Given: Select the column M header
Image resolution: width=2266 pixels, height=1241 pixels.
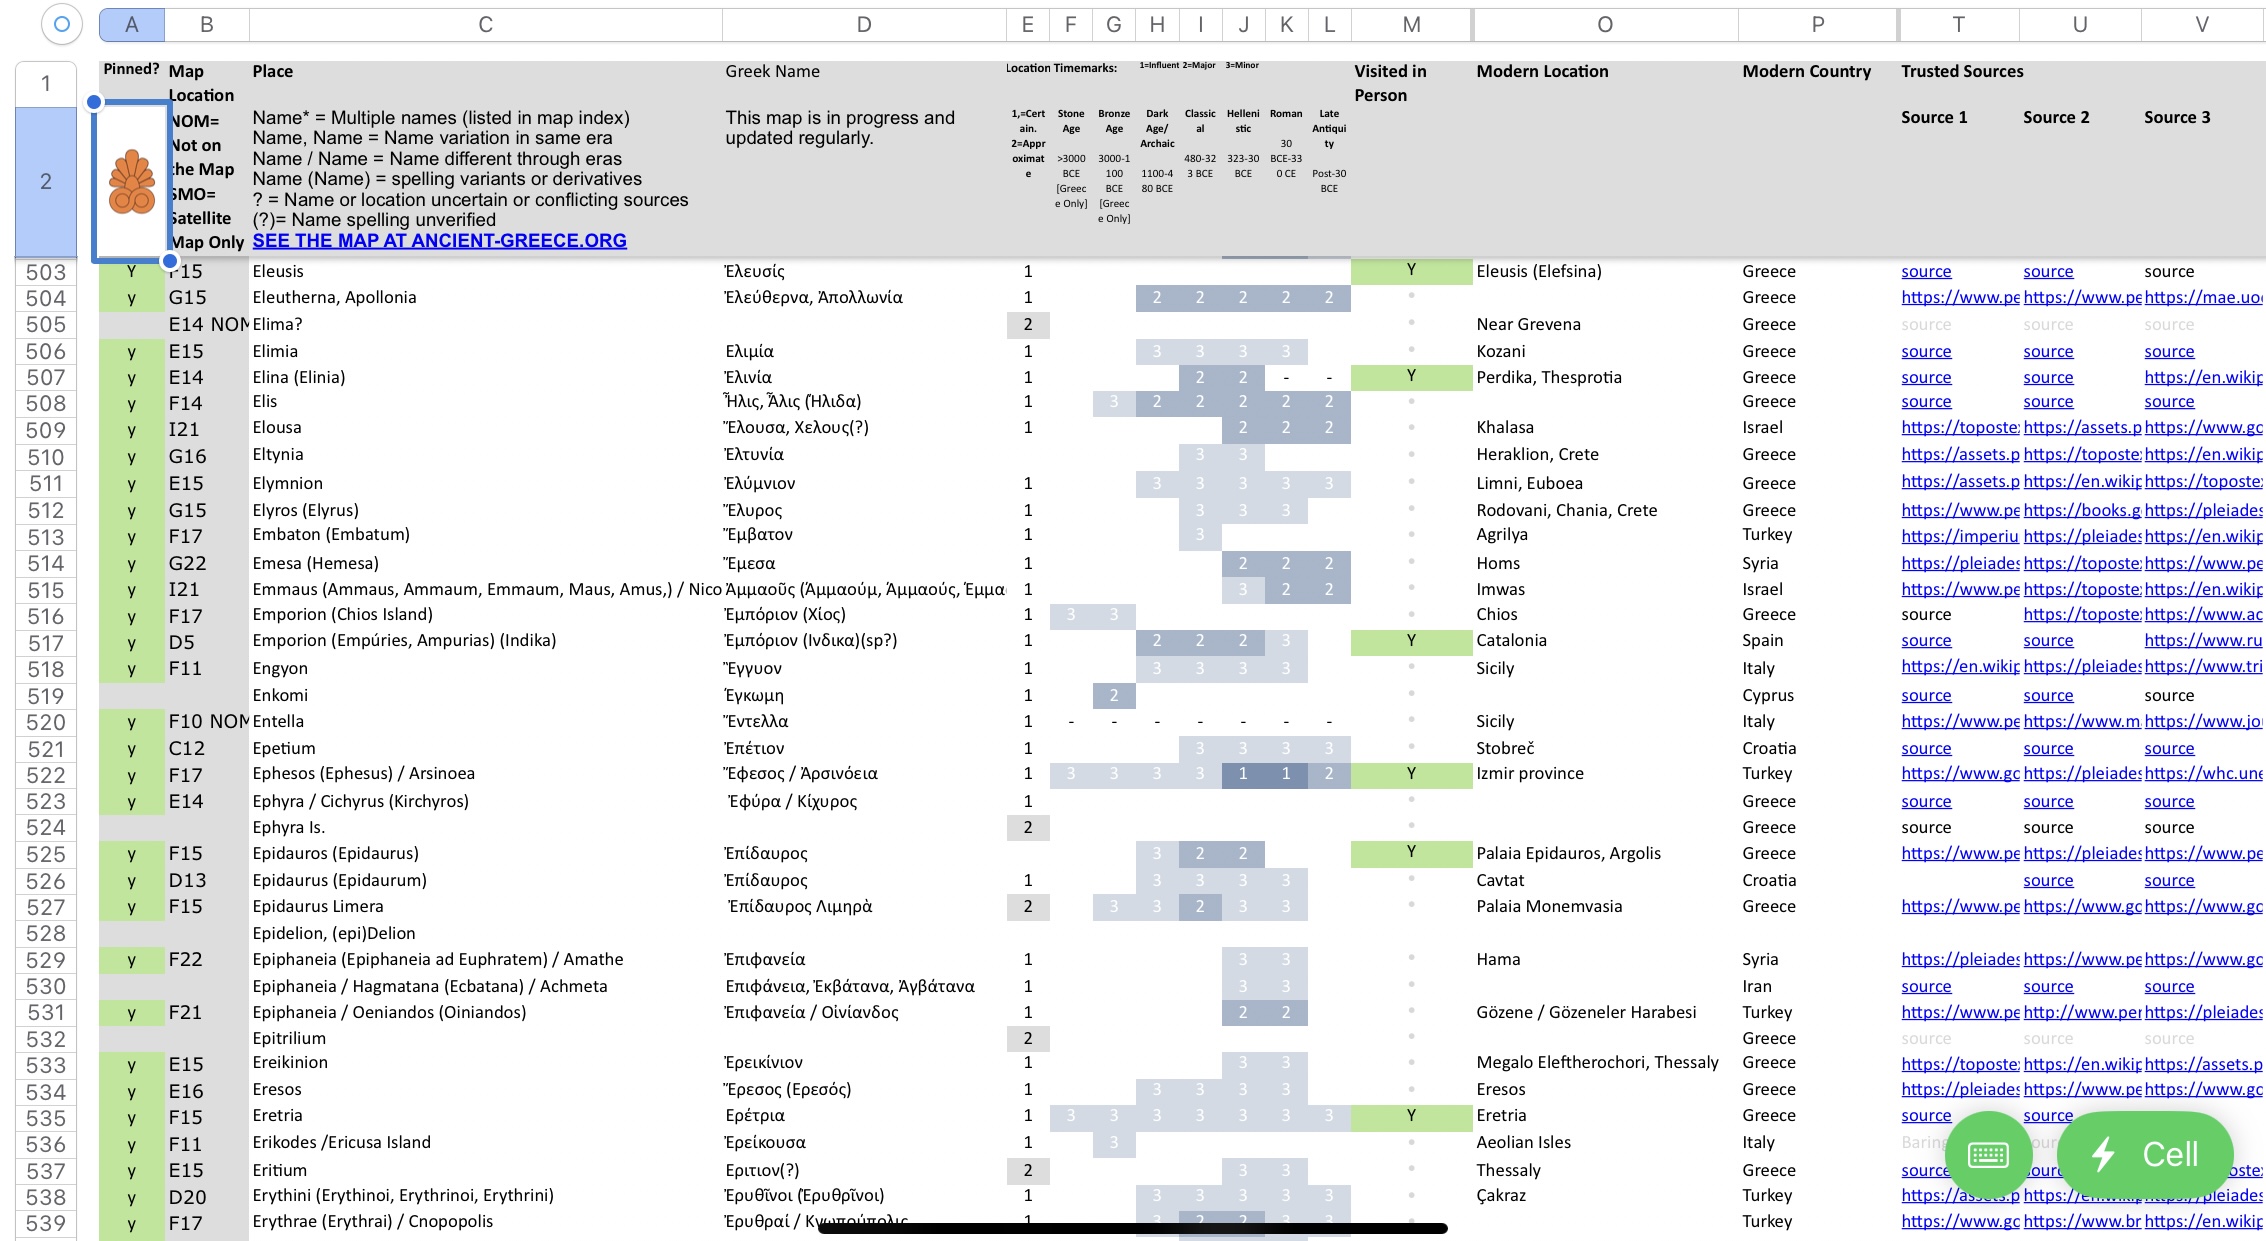Looking at the screenshot, I should tap(1411, 24).
